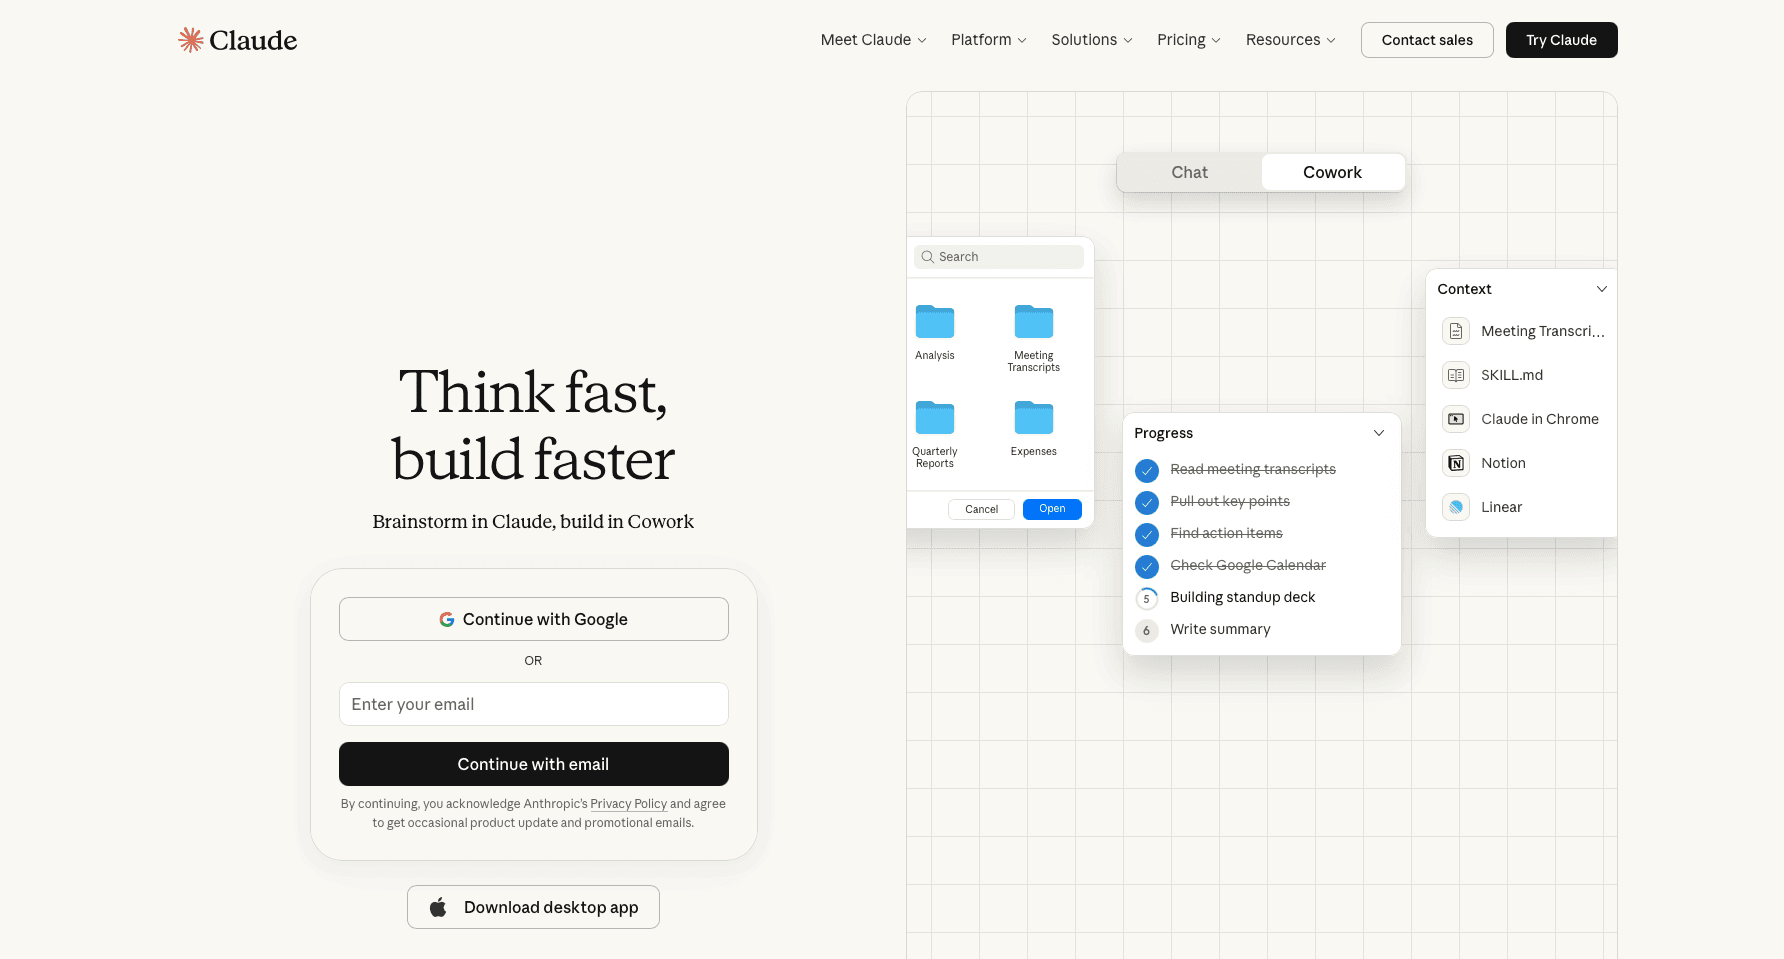
Task: Switch to the Cowork tab
Action: click(x=1332, y=172)
